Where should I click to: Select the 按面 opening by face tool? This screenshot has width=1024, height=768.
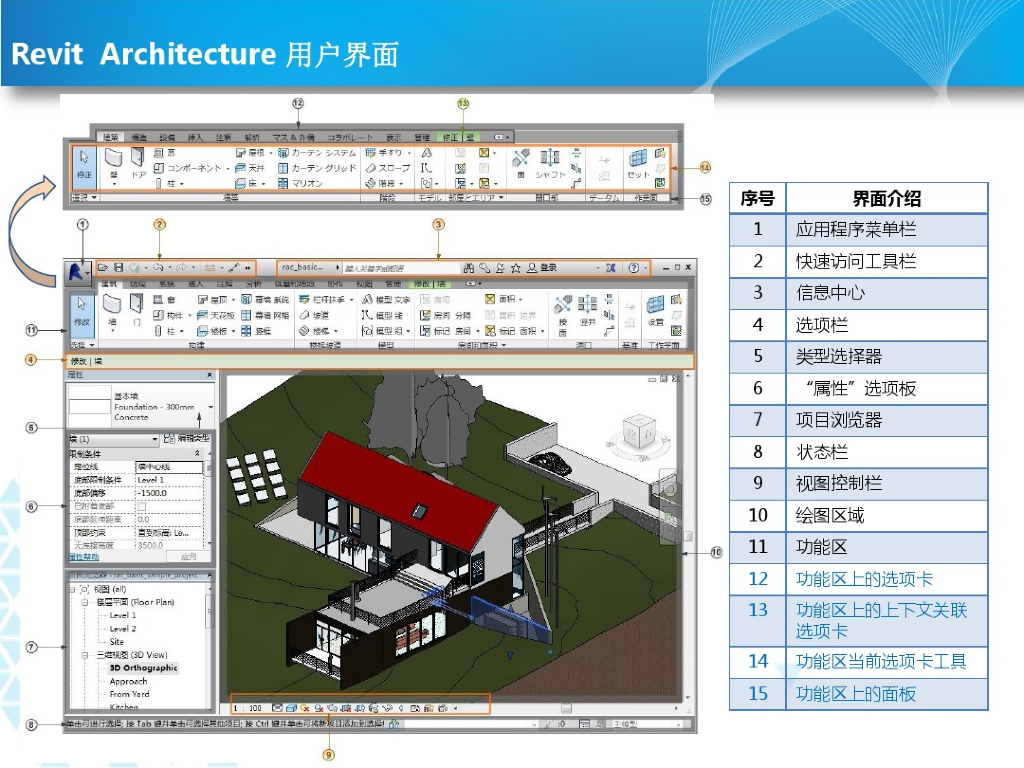562,316
